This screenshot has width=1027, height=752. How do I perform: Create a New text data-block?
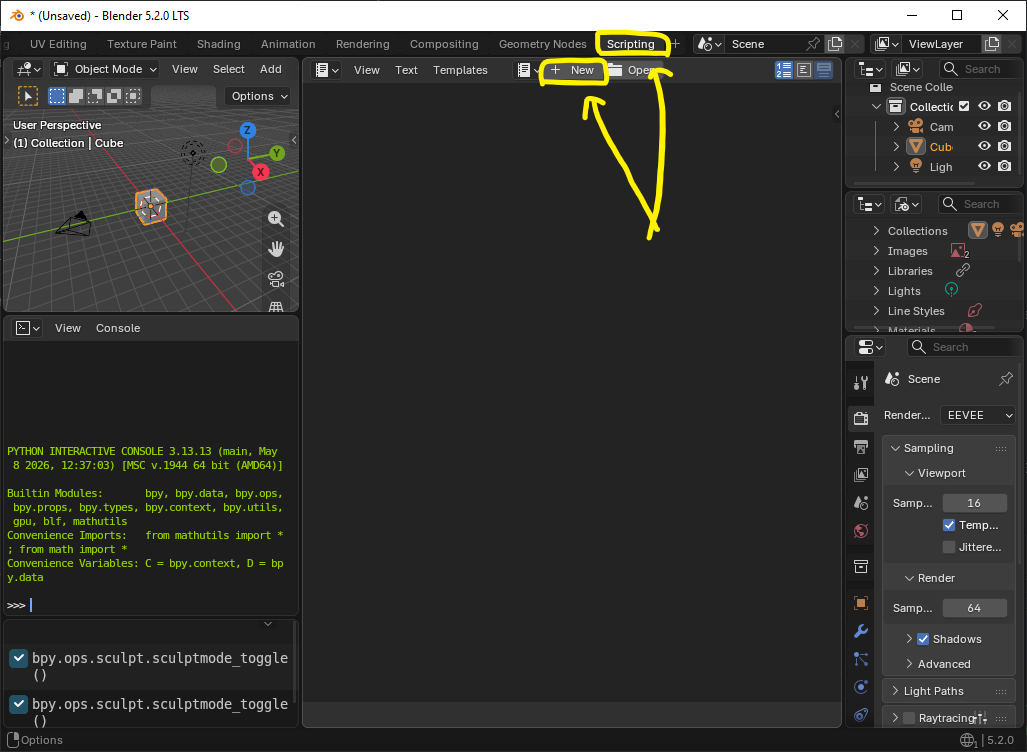(572, 70)
